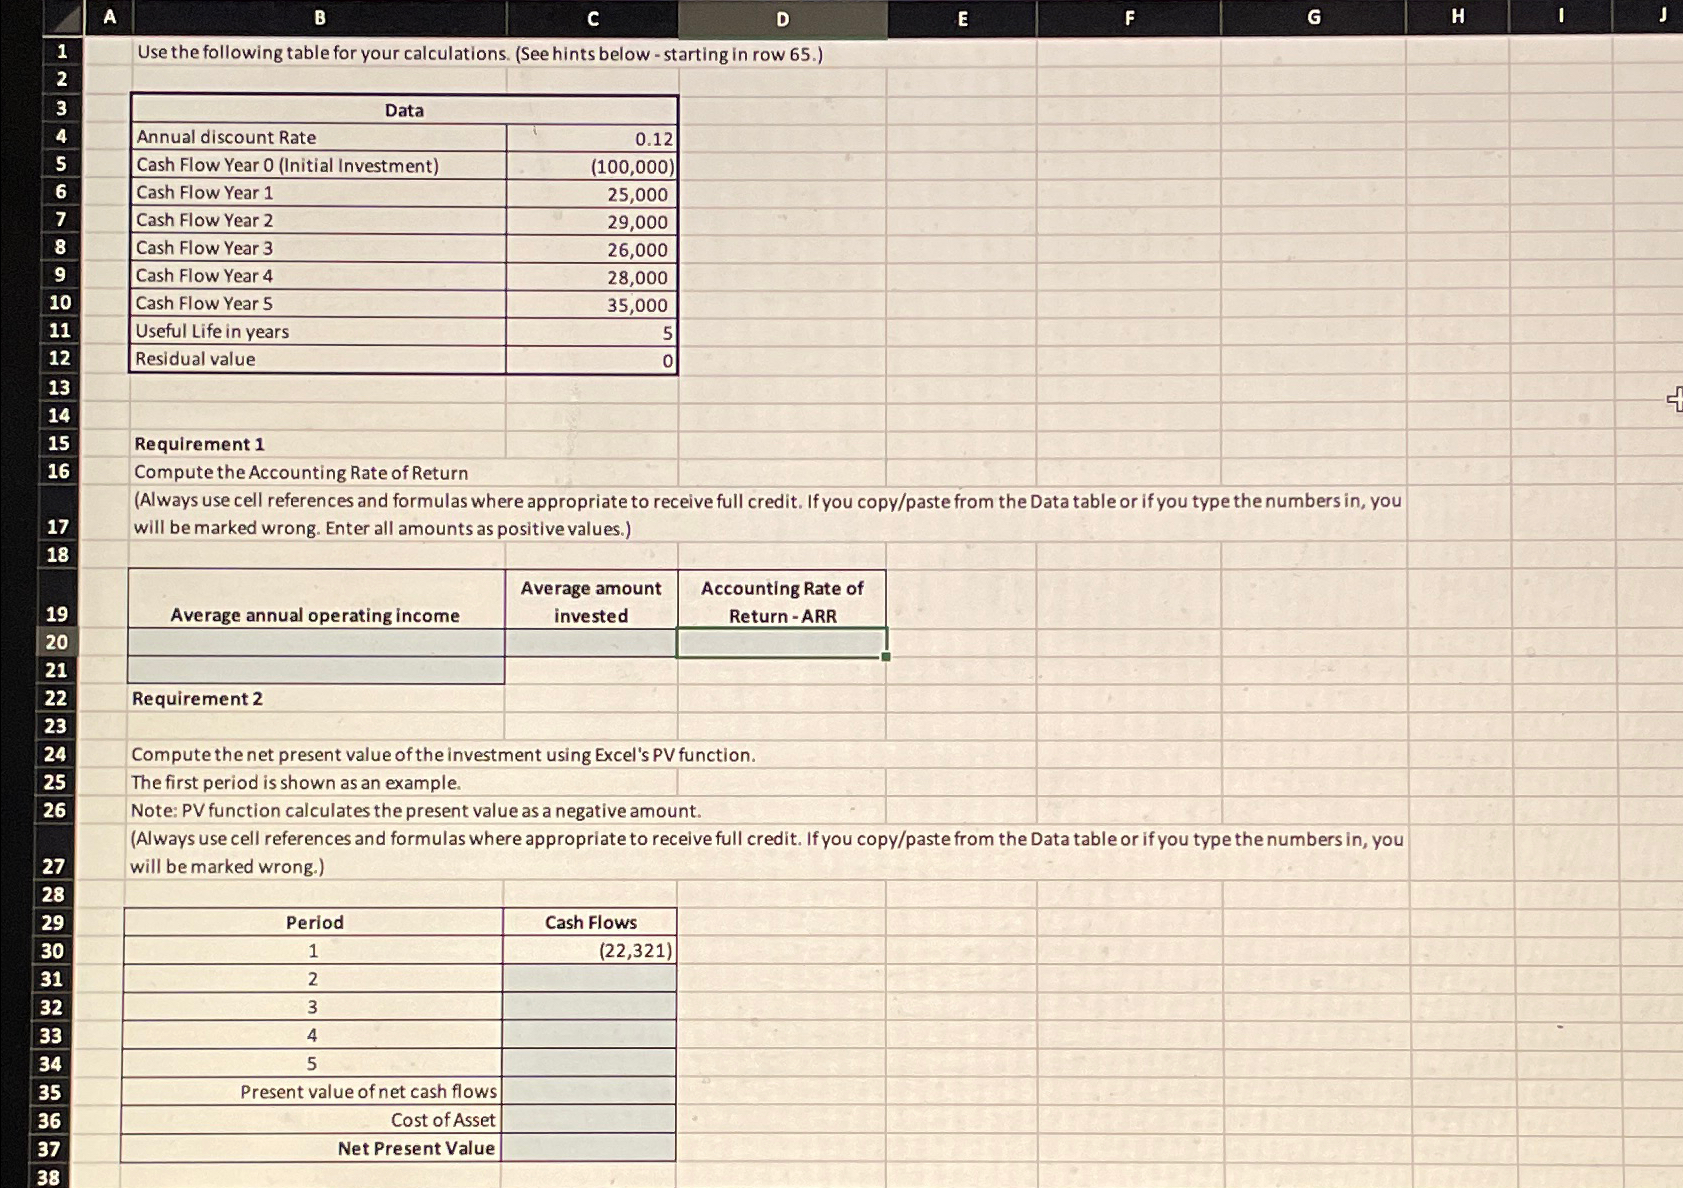The width and height of the screenshot is (1683, 1188).
Task: Click row header 1
Action: [58, 54]
